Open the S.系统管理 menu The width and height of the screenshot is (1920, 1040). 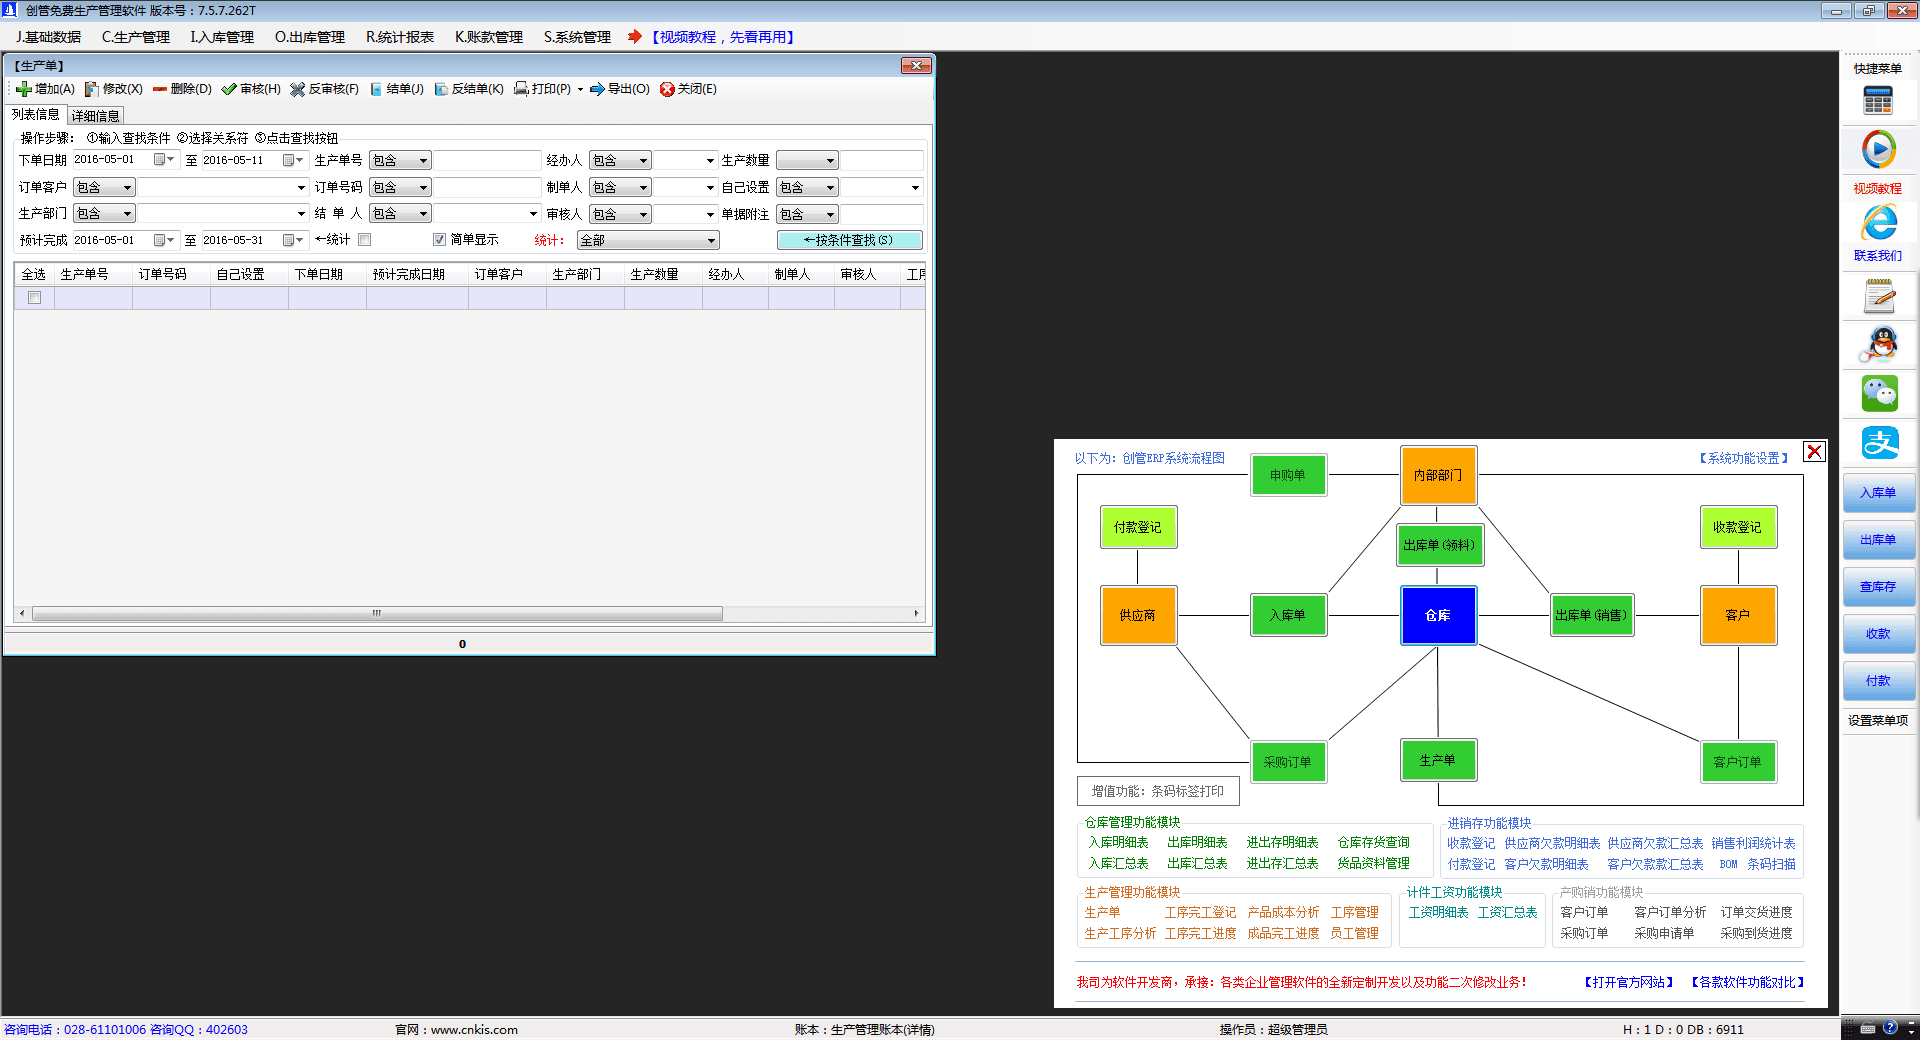tap(577, 37)
